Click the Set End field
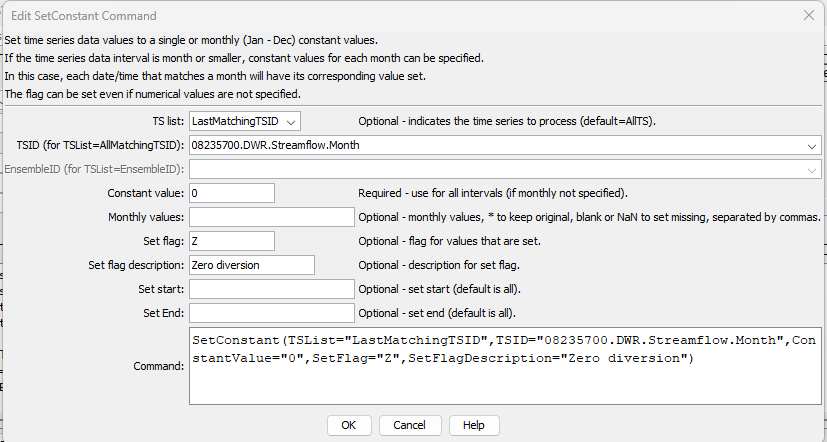 point(272,313)
